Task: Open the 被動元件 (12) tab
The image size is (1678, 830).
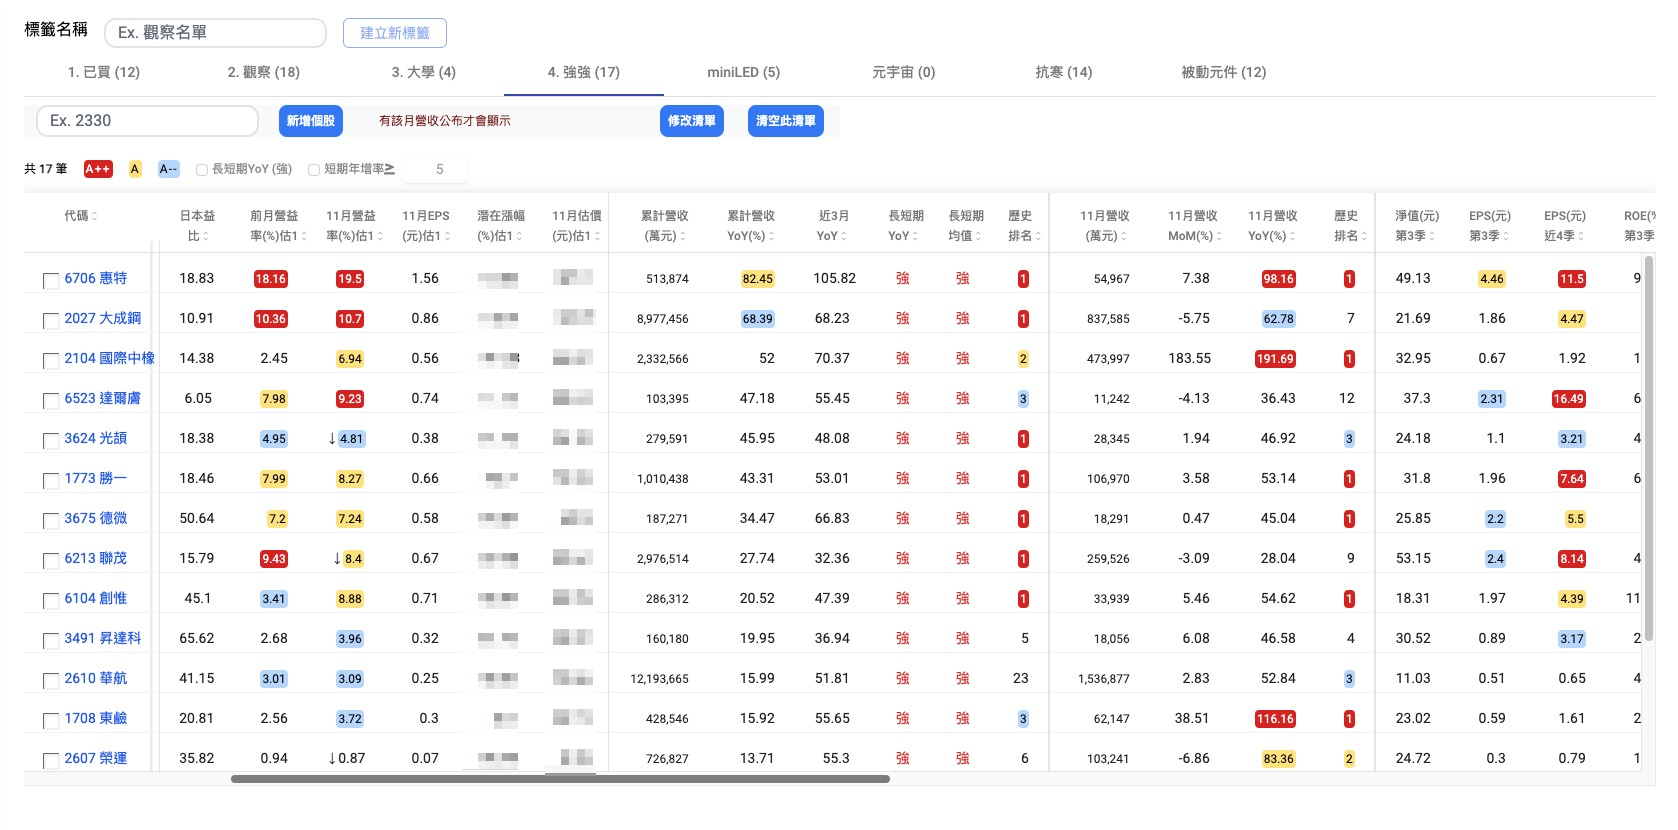Action: coord(1224,72)
